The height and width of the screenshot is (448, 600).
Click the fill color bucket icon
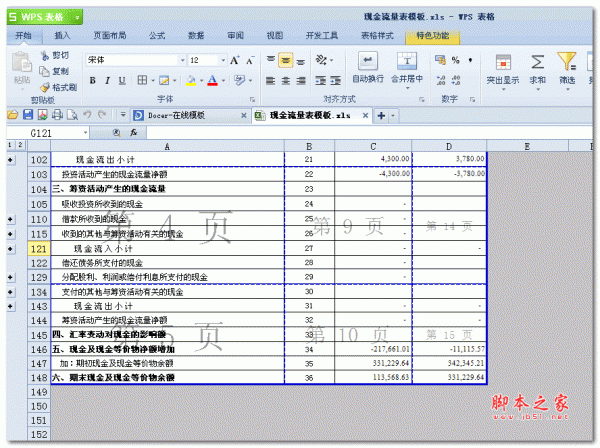191,80
